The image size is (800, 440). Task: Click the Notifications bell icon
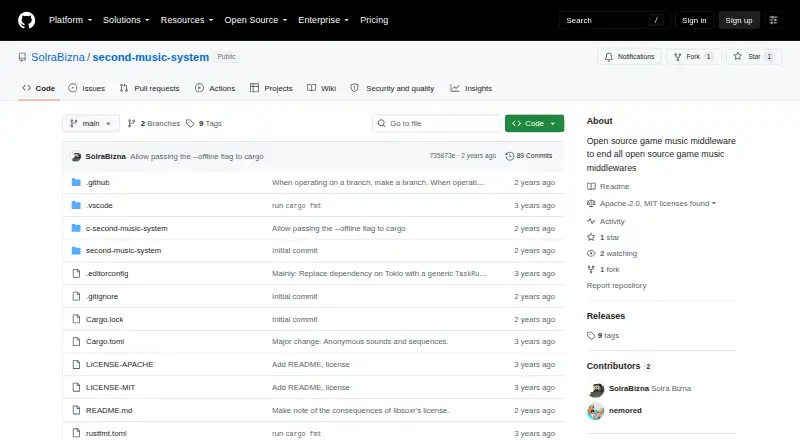click(x=609, y=57)
